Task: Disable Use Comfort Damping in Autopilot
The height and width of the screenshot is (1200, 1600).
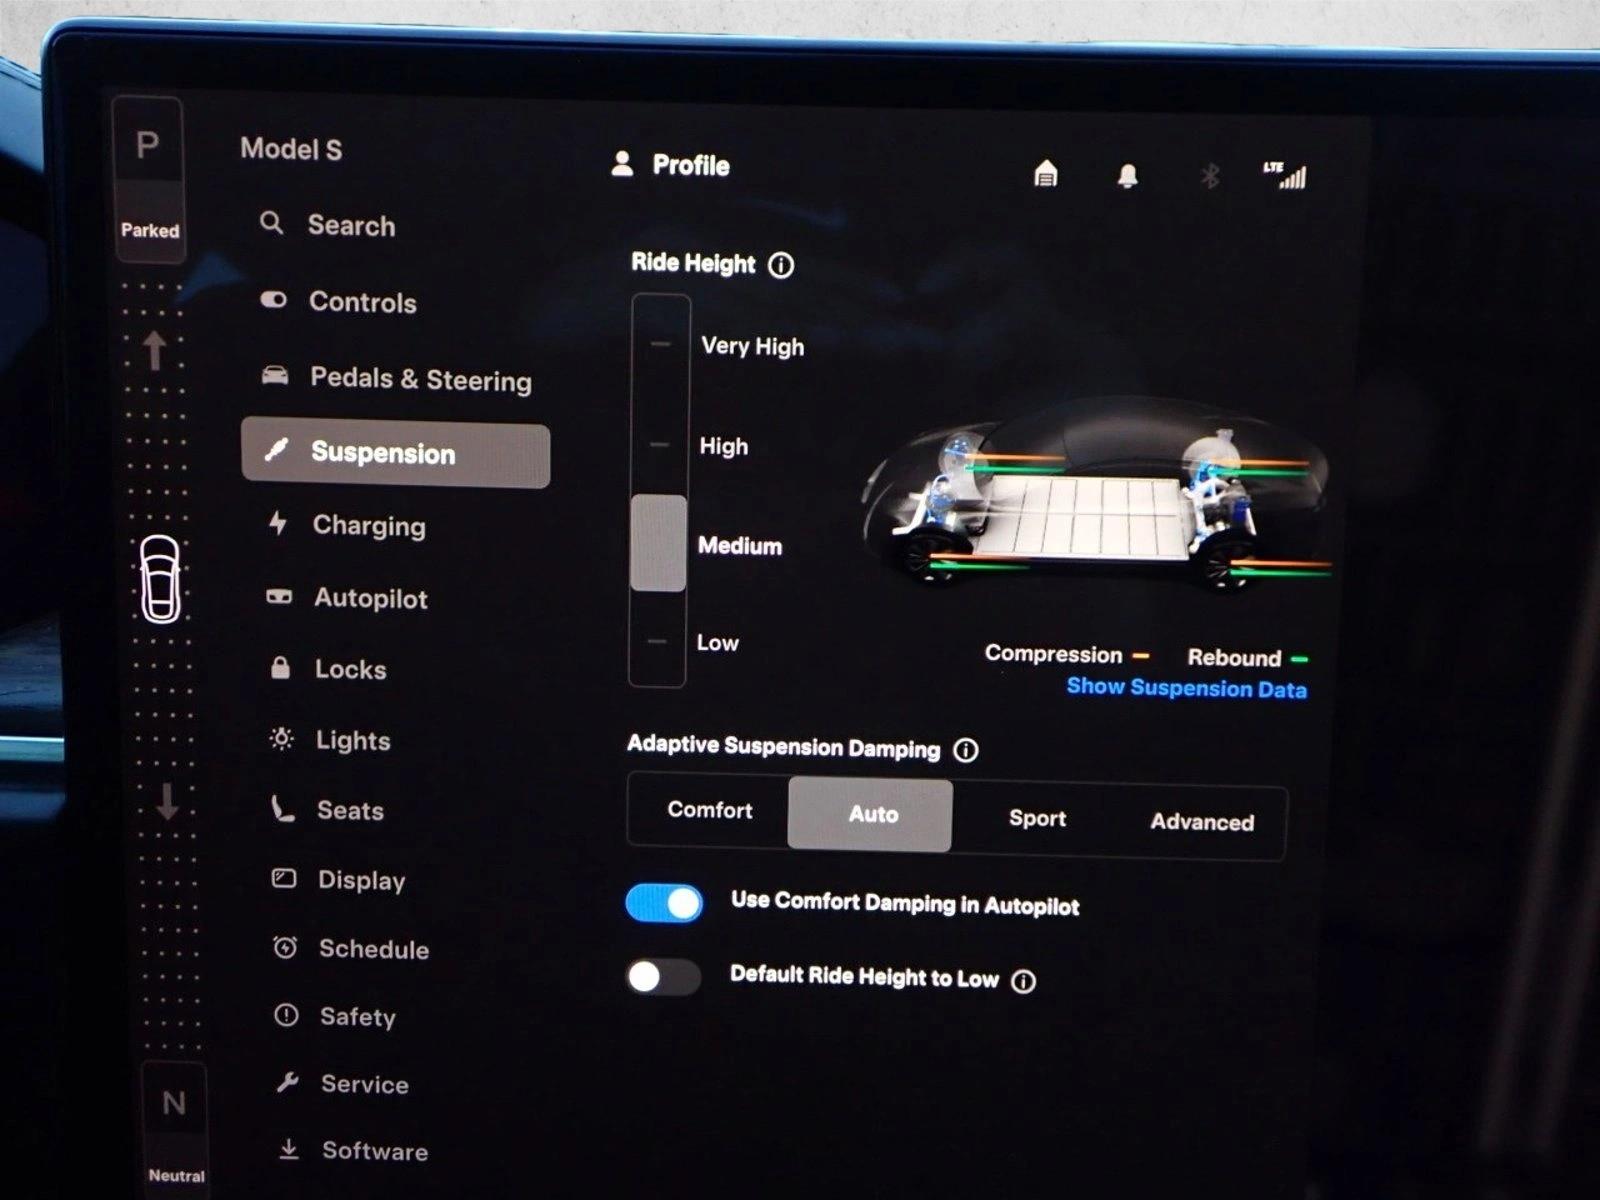Action: point(664,903)
